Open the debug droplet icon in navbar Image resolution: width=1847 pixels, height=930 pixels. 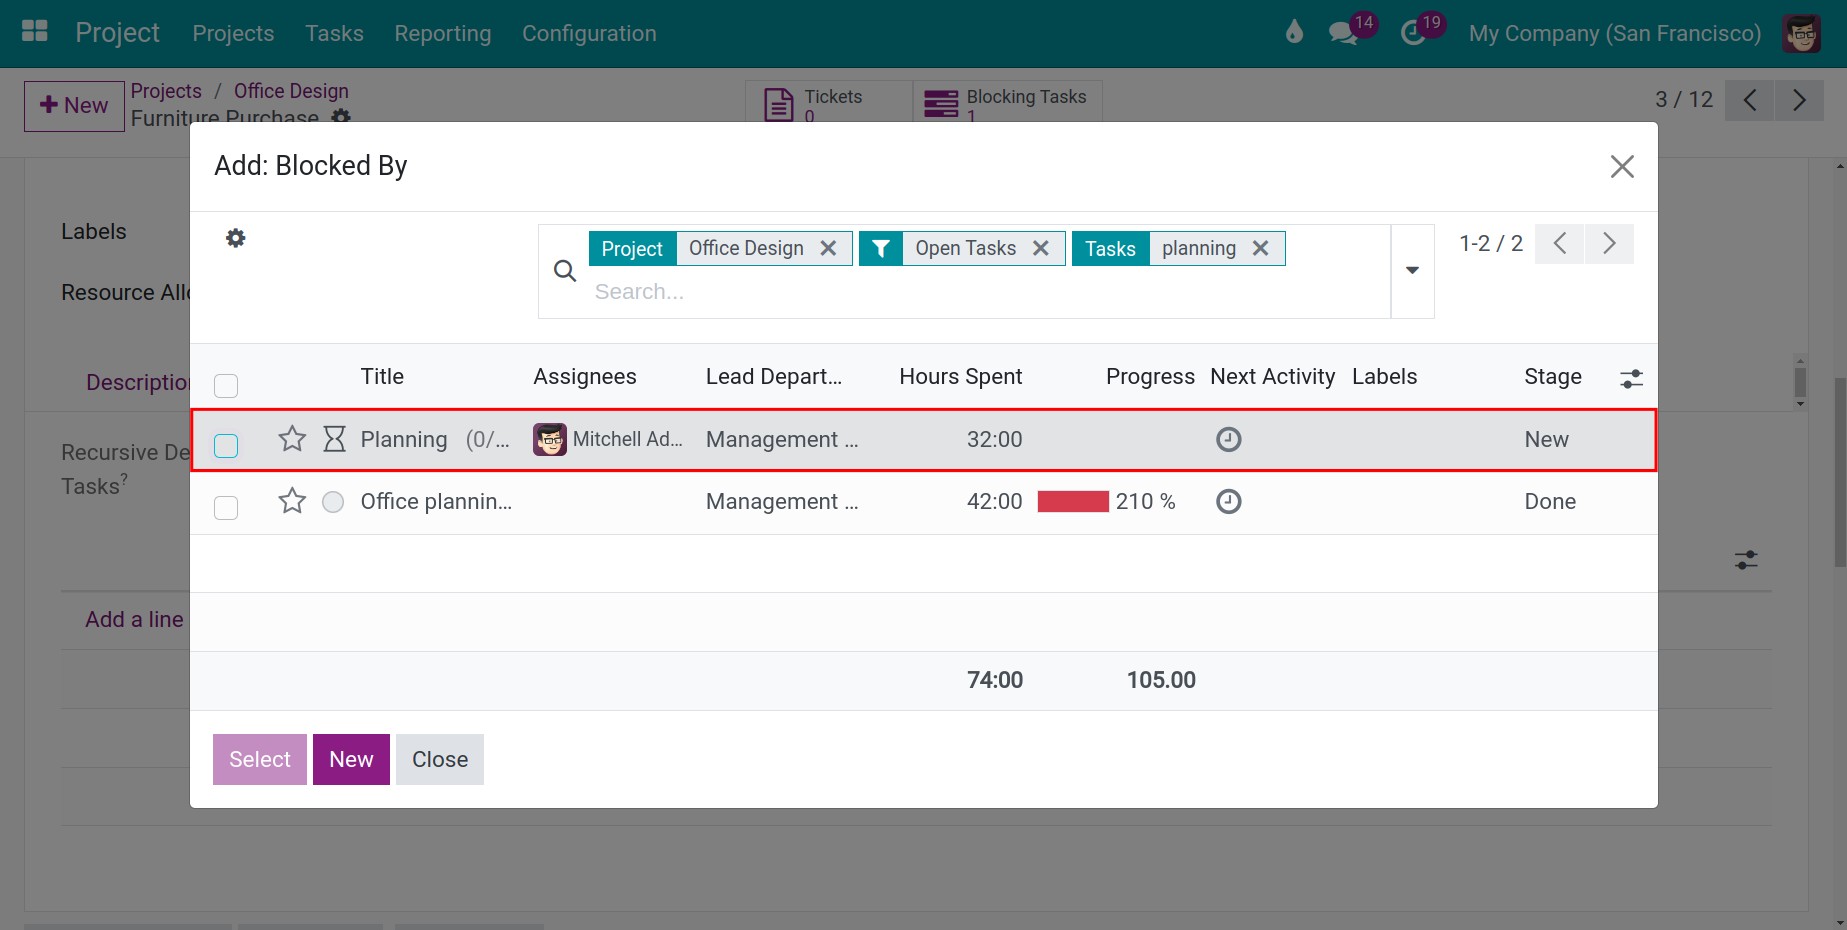(1294, 32)
